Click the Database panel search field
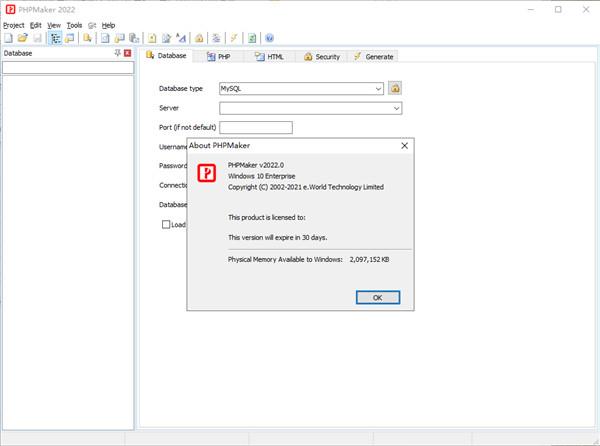Image resolution: width=600 pixels, height=446 pixels. 67,68
